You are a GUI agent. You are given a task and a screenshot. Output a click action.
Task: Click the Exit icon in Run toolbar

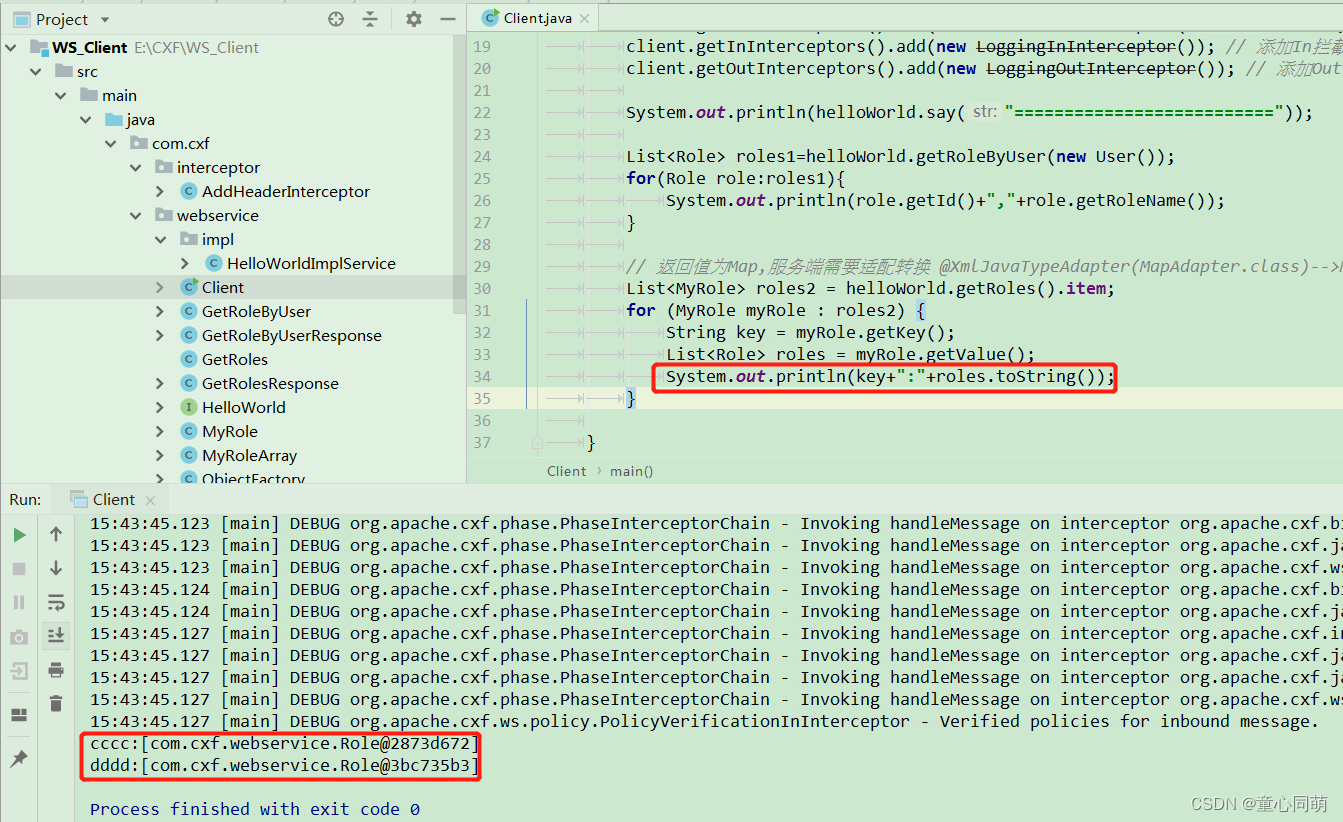point(19,671)
